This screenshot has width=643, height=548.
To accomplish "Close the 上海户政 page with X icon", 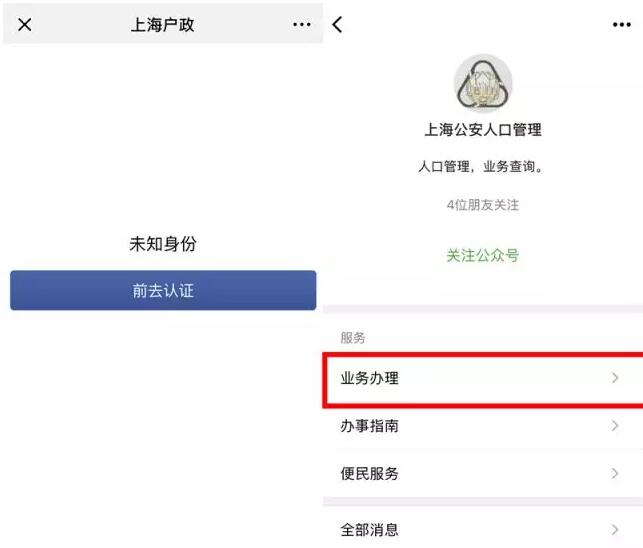I will (25, 25).
